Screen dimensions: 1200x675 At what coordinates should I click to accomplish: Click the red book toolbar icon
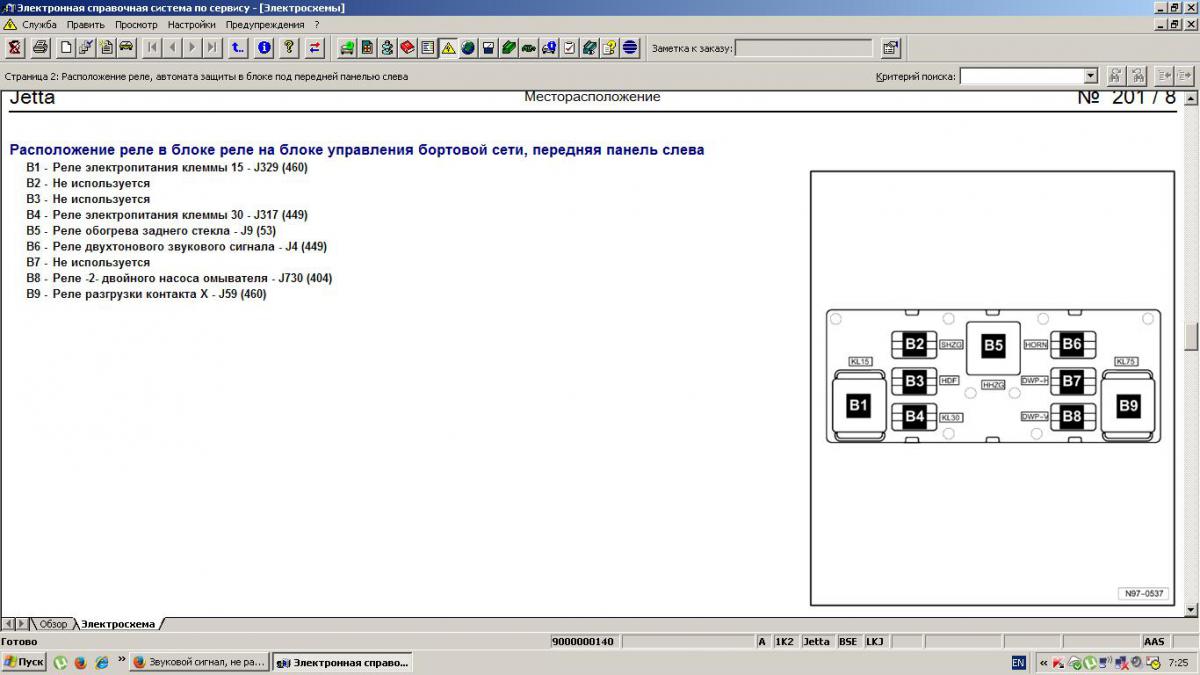pos(407,47)
